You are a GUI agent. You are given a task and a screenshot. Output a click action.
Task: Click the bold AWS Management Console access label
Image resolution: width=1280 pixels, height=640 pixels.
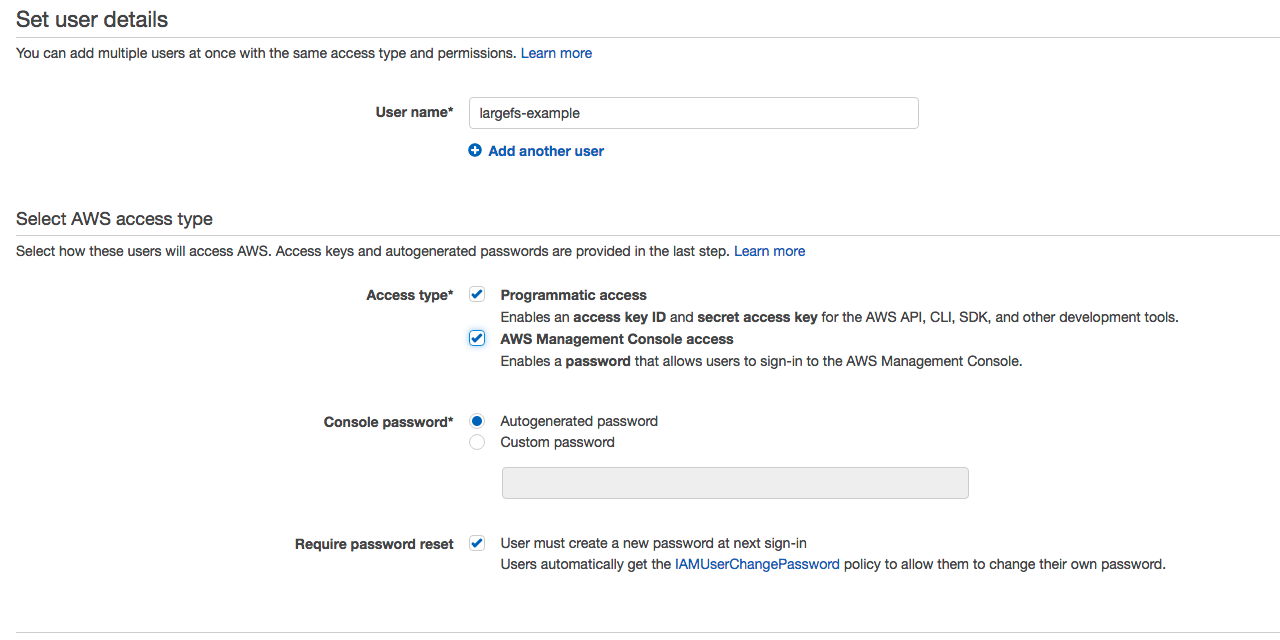tap(616, 339)
